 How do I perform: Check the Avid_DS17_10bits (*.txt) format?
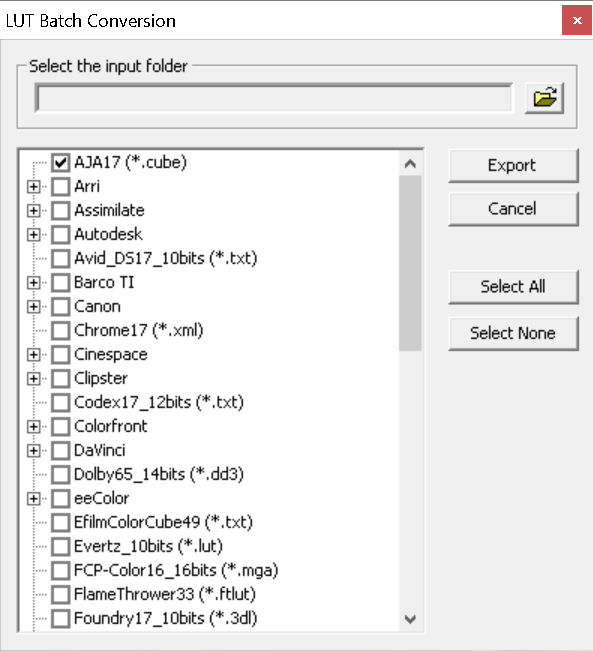61,258
